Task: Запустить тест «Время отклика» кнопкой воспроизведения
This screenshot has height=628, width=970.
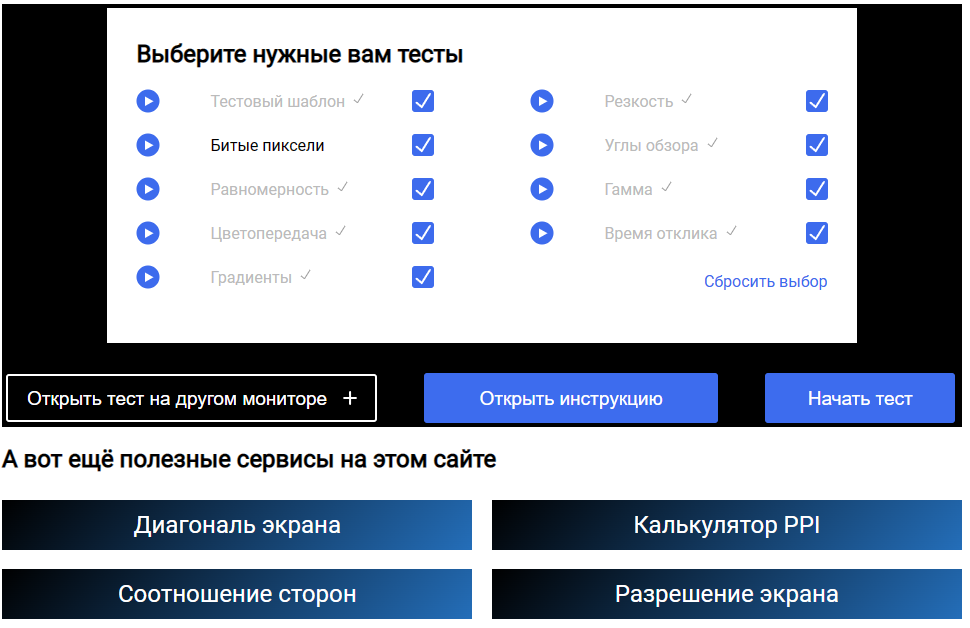Action: 541,233
